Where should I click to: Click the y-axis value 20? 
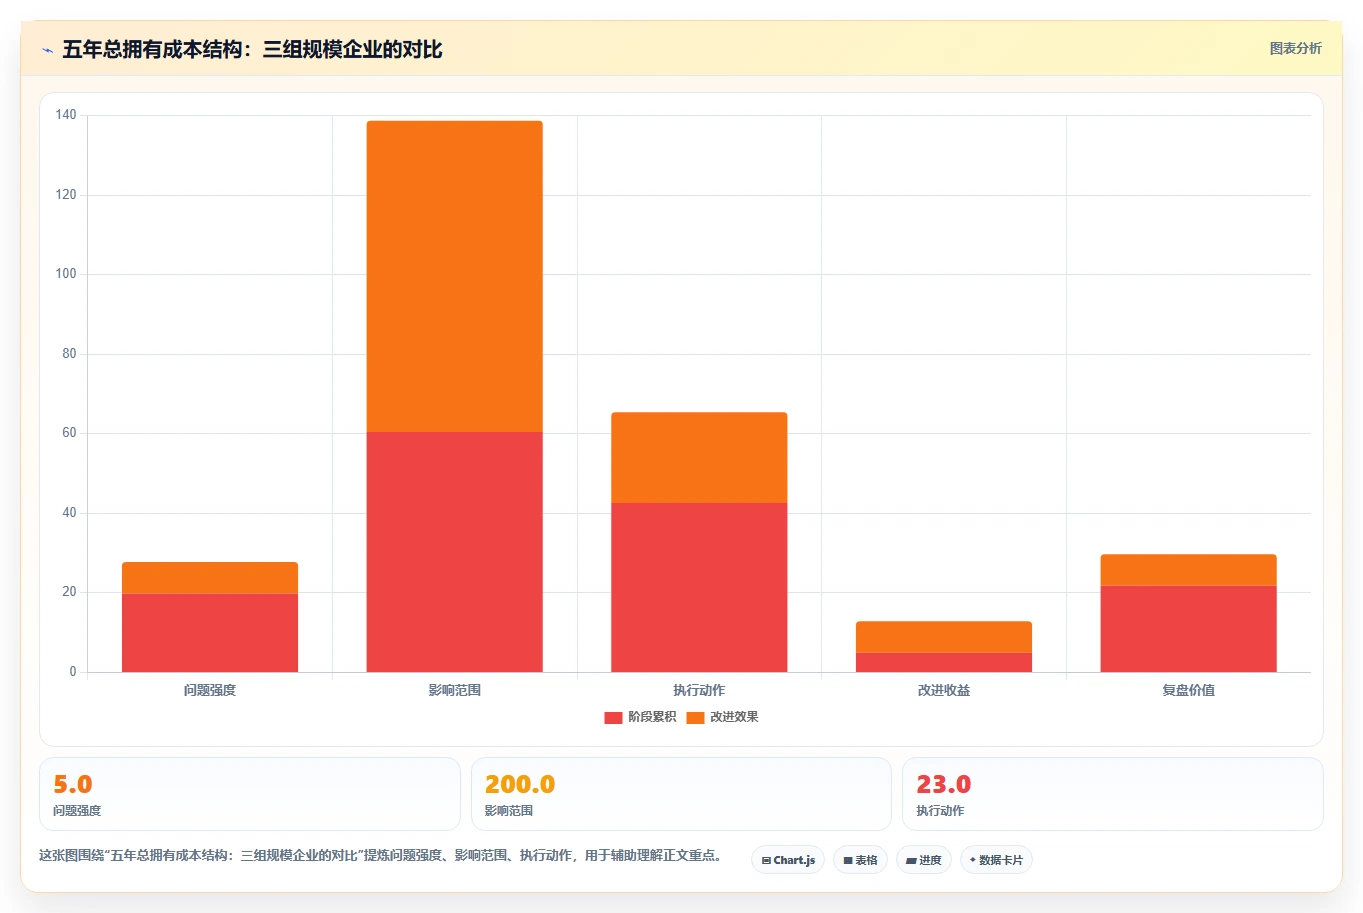[69, 592]
